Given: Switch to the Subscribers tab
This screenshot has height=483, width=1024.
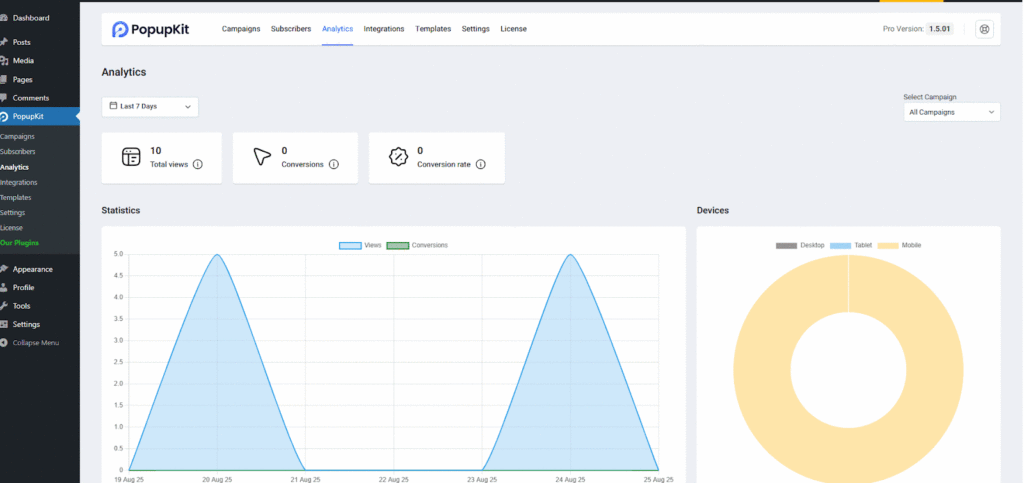Looking at the screenshot, I should (x=290, y=29).
